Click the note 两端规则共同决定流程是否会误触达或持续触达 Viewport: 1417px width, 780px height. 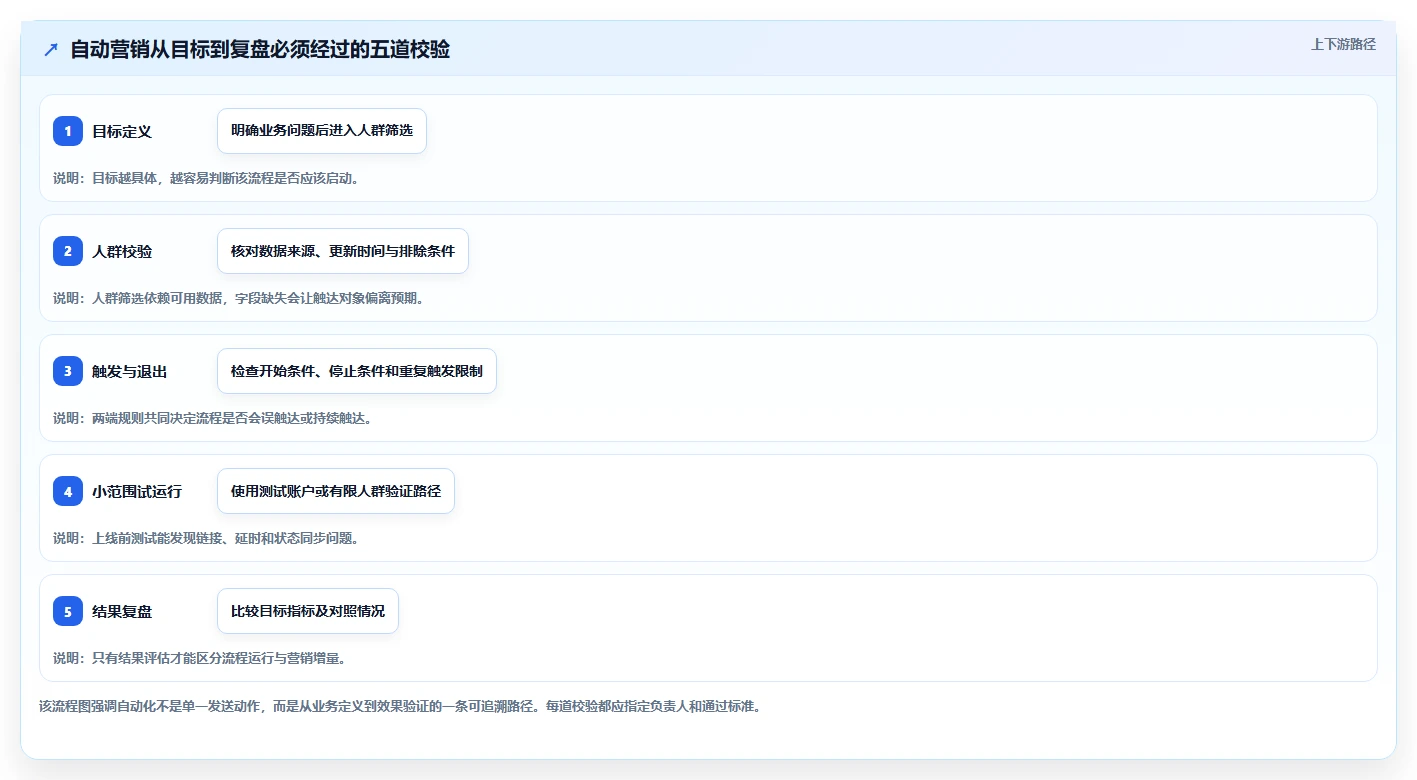click(213, 418)
